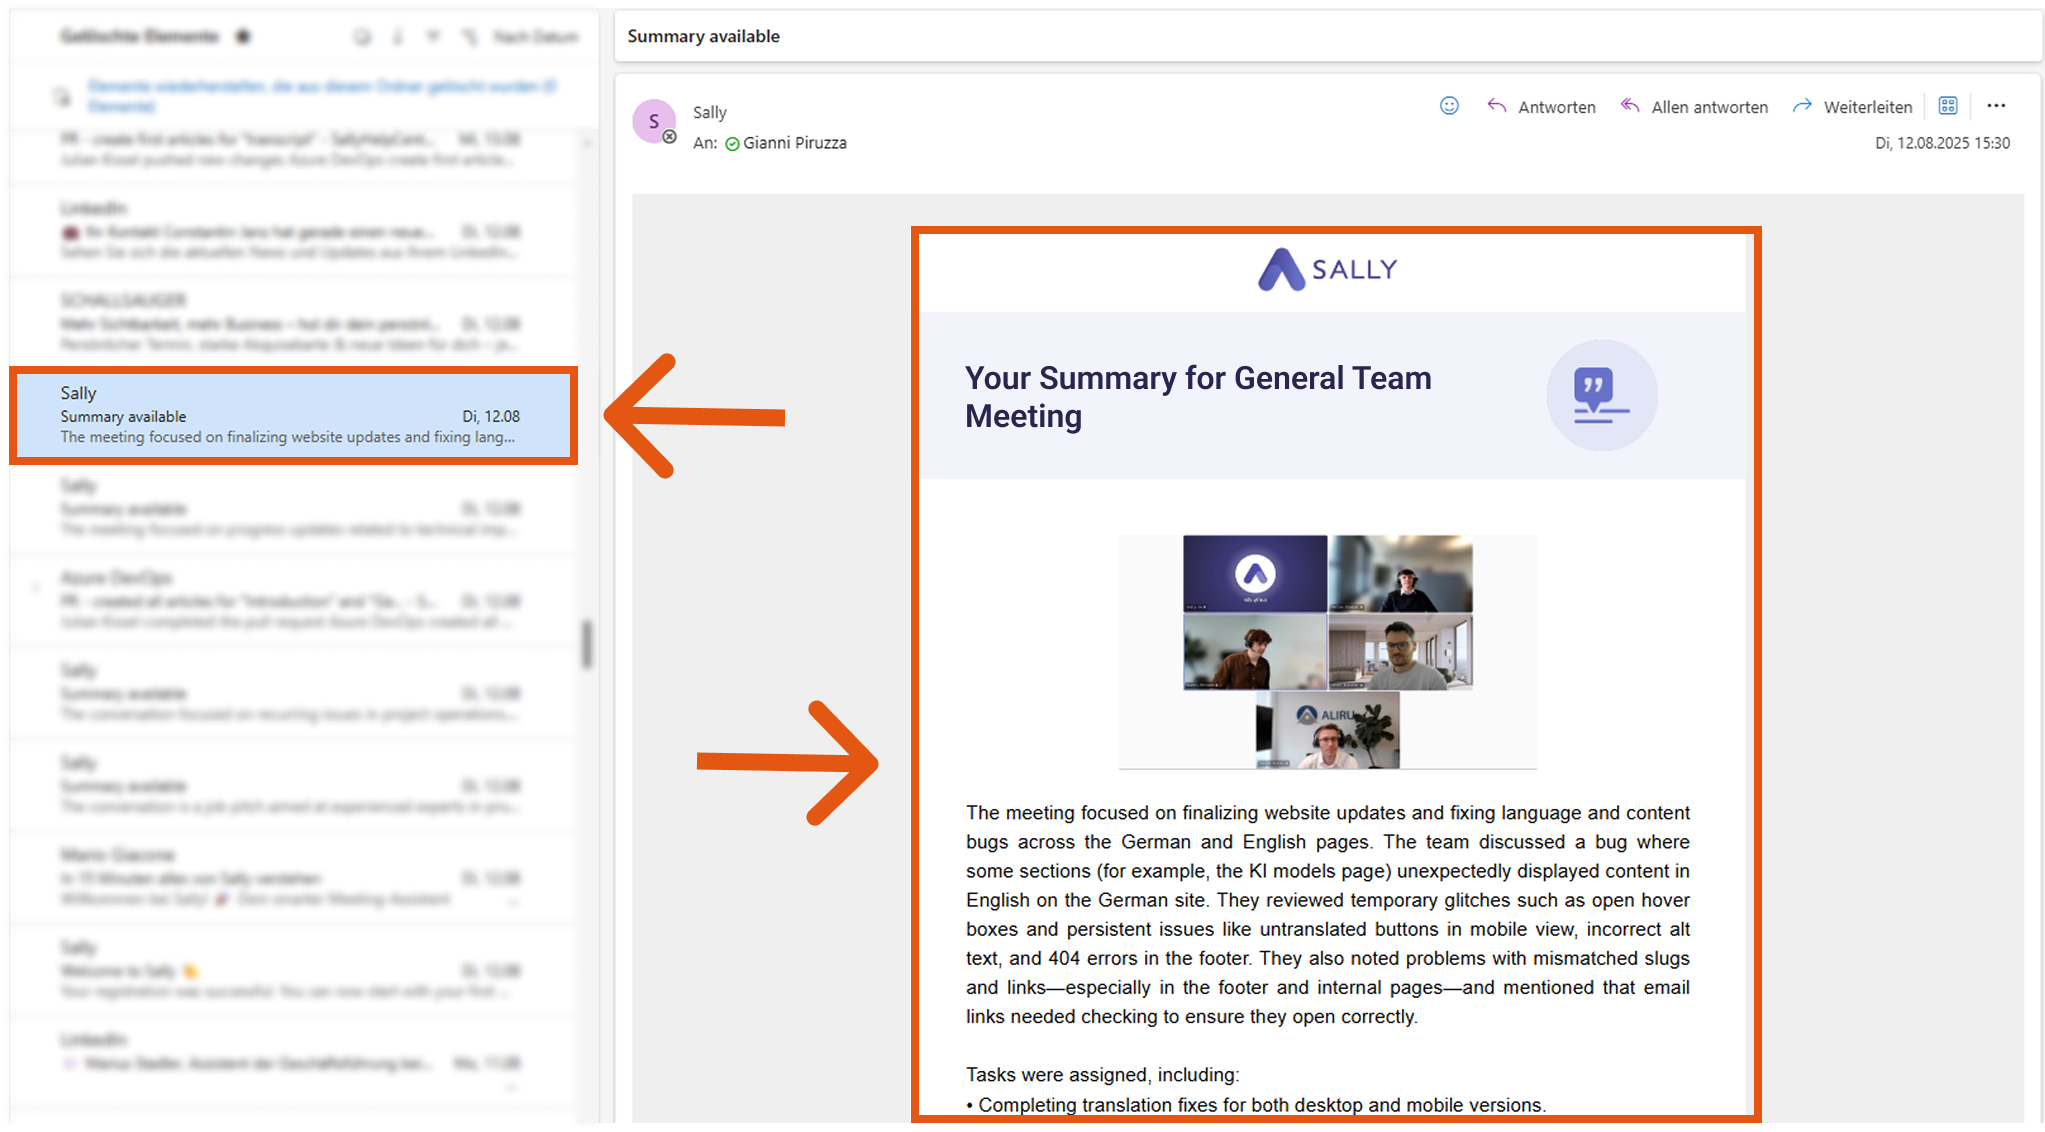Screen dimensions: 2045x1132
Task: Click the restore deleted elements link
Action: (322, 96)
